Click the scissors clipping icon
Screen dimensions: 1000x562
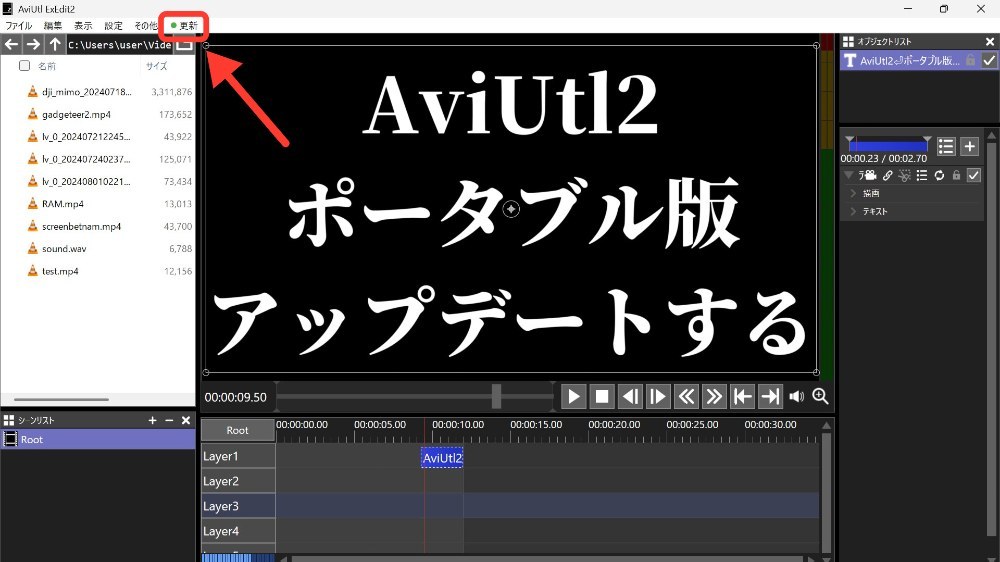904,175
